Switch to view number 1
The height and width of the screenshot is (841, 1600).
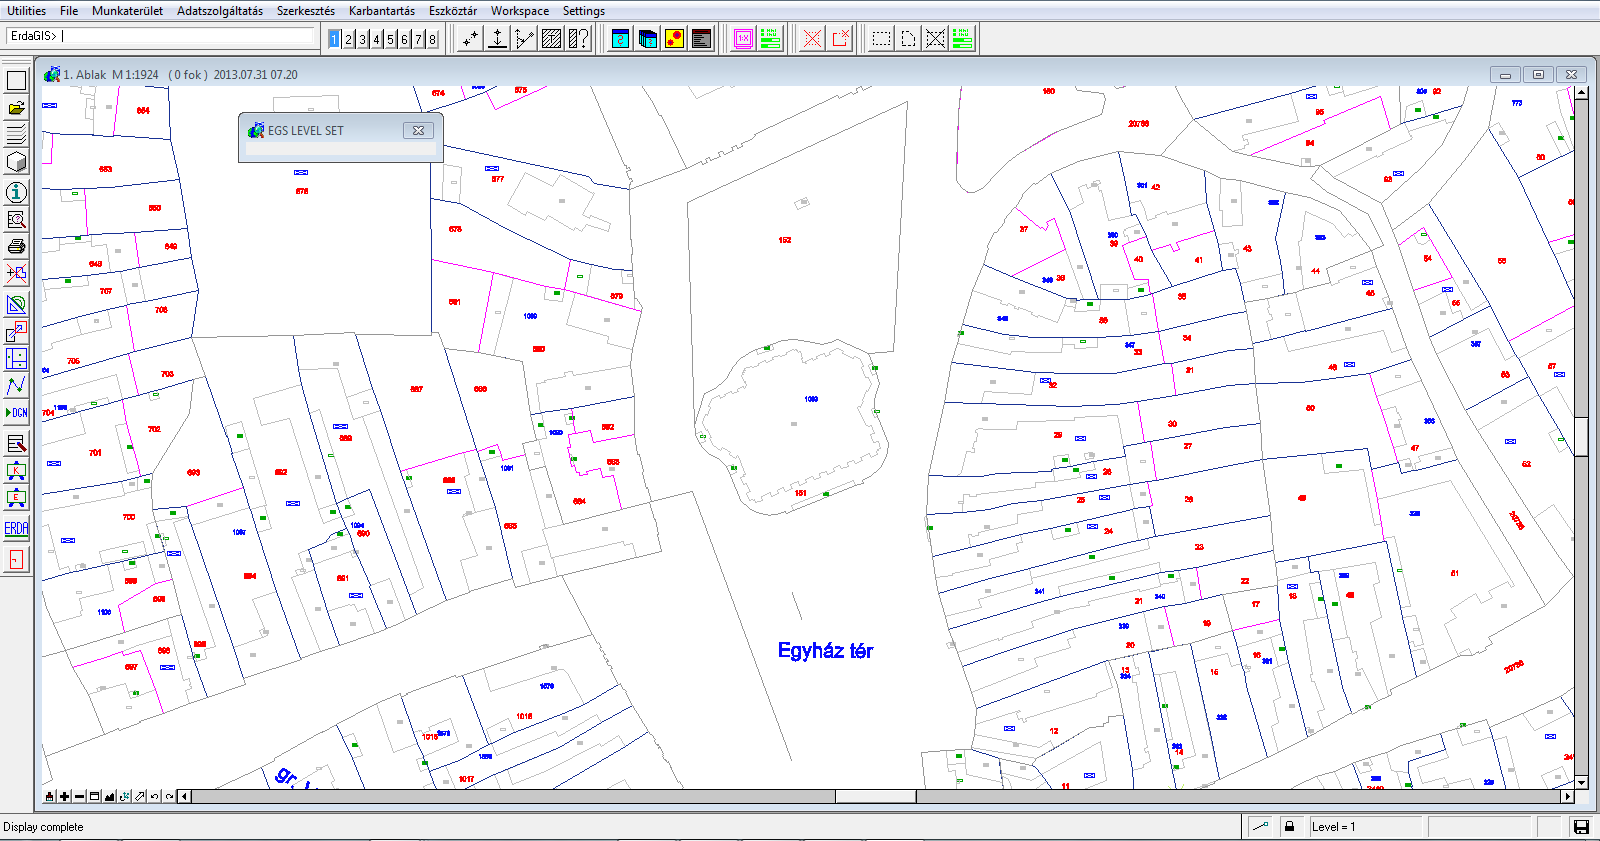point(334,39)
